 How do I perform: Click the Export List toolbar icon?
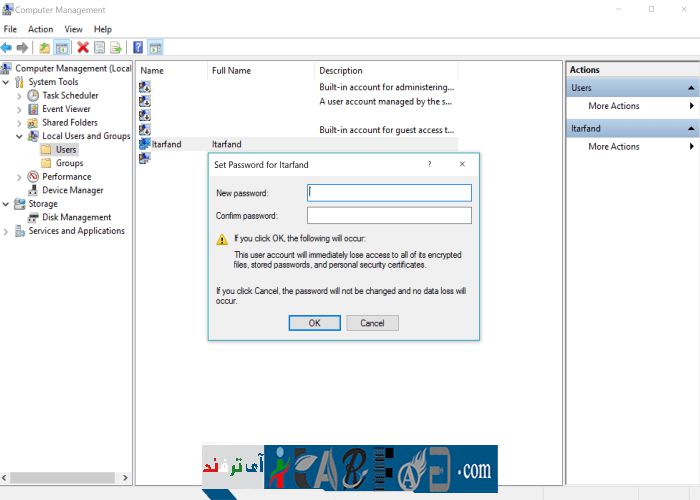click(x=116, y=47)
